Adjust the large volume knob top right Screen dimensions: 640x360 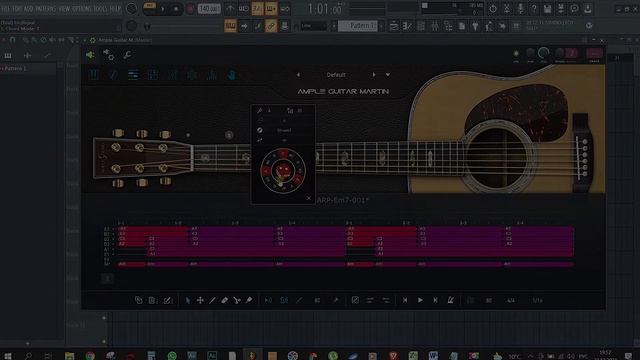[544, 53]
